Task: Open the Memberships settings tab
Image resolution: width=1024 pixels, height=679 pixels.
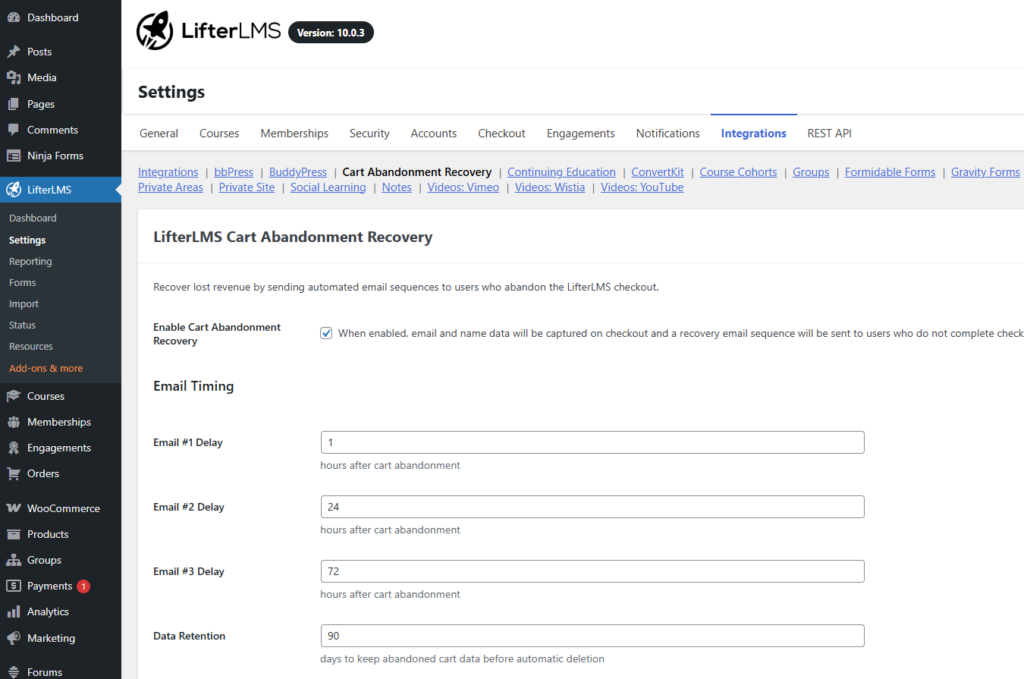Action: click(x=295, y=133)
